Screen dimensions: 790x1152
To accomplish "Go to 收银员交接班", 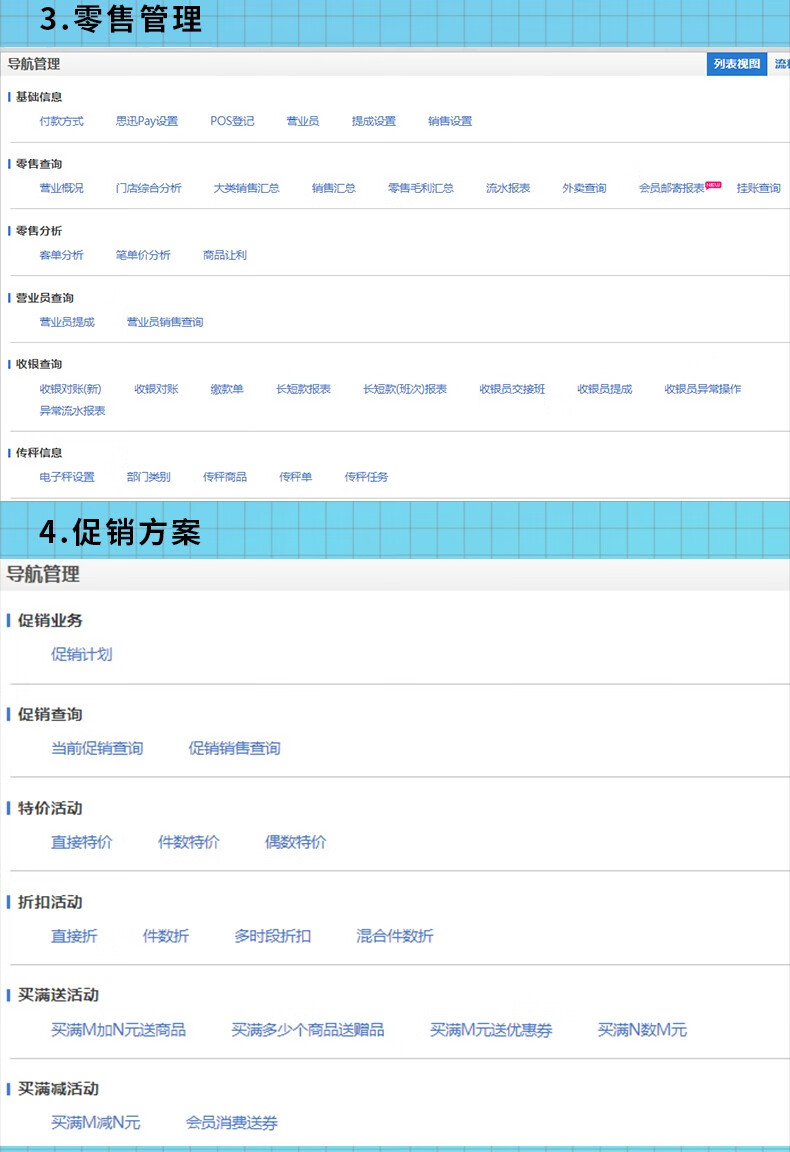I will coord(512,389).
